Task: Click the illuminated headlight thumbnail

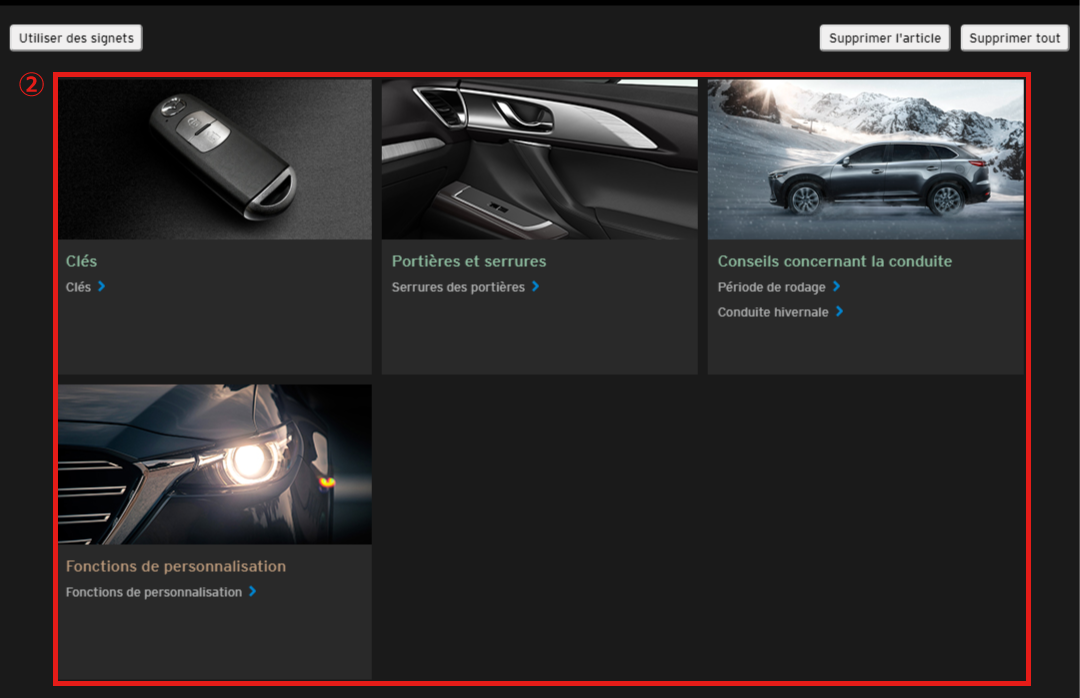Action: 215,464
